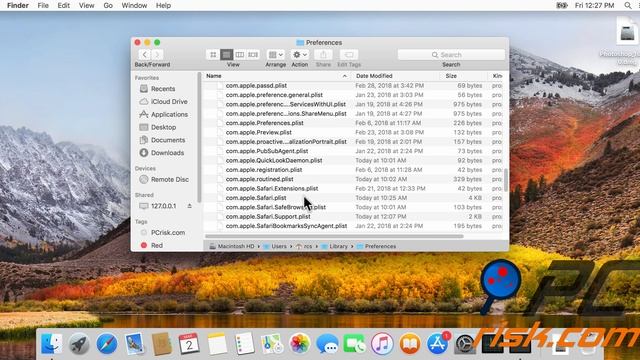Image resolution: width=640 pixels, height=360 pixels.
Task: Open the View menu
Action: click(87, 5)
